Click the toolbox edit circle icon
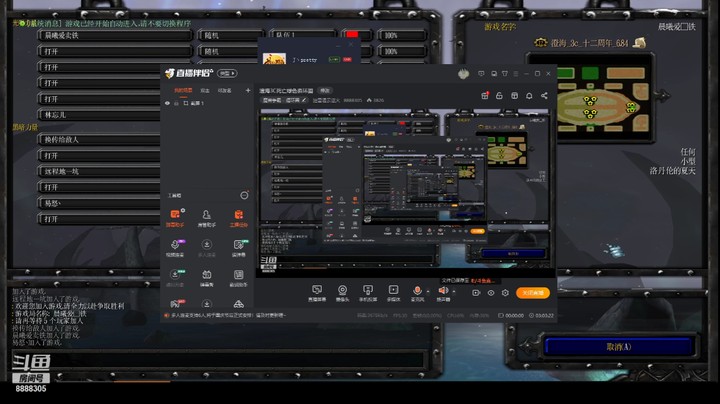The image size is (720, 404). pyautogui.click(x=244, y=195)
